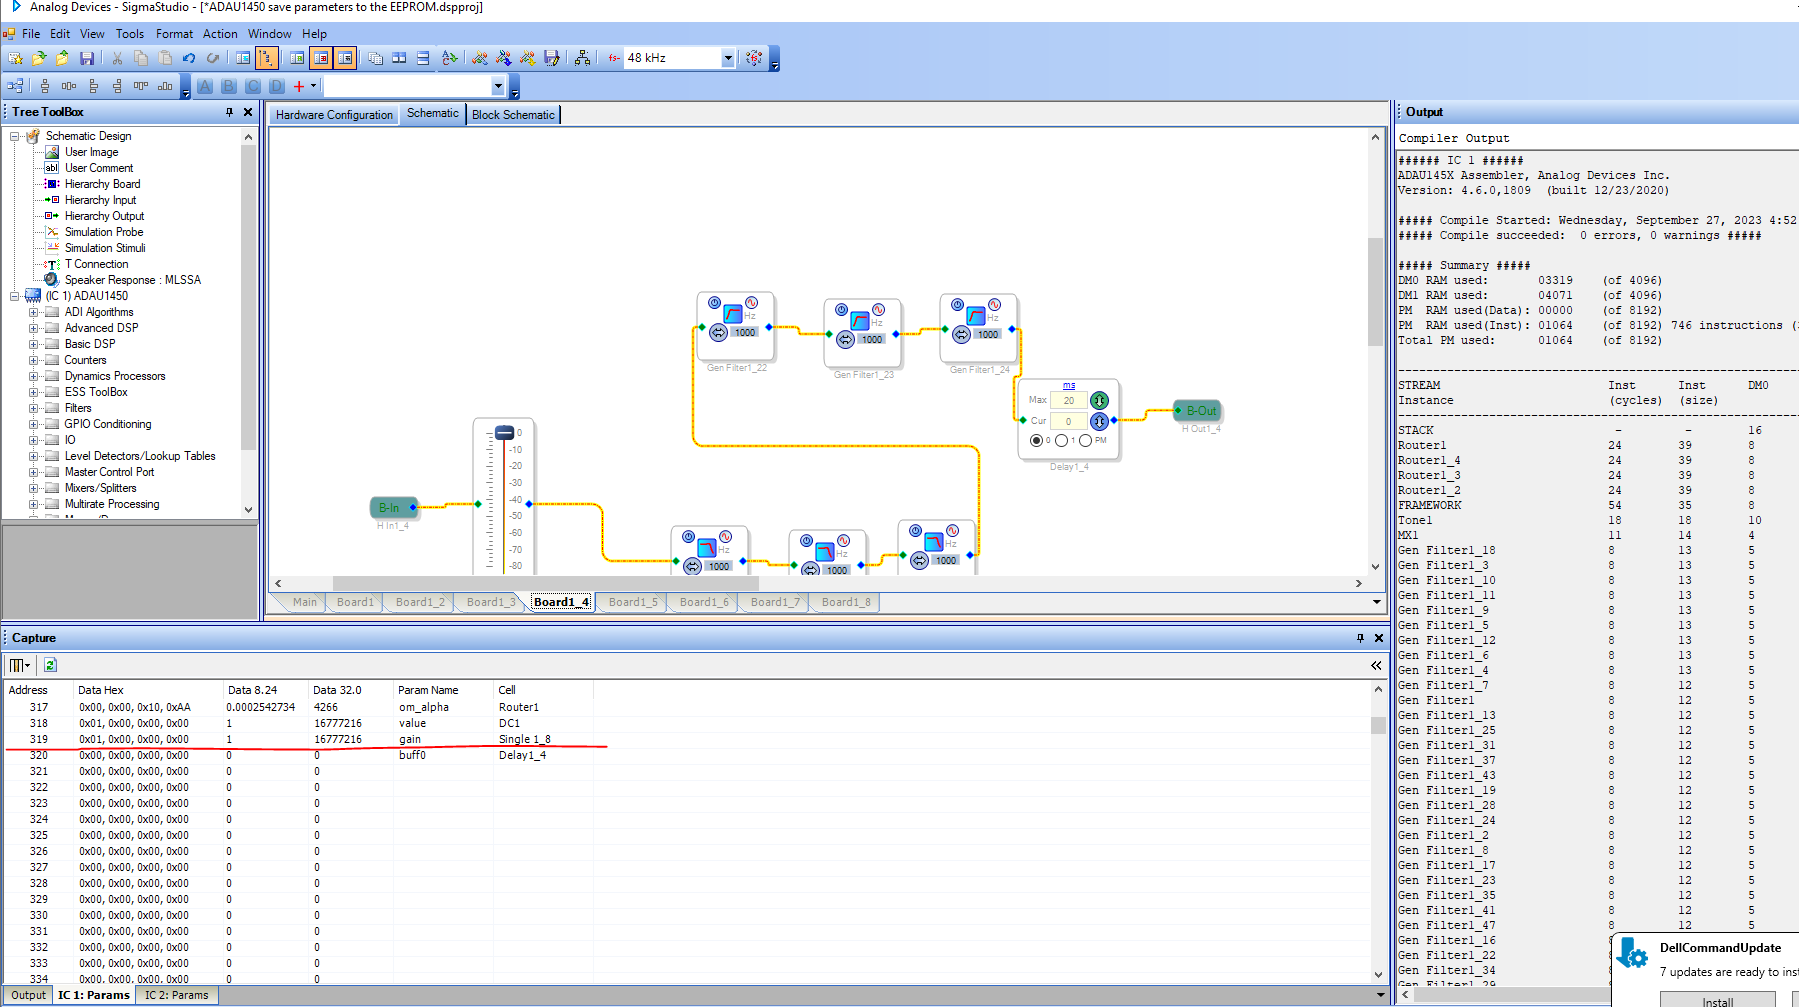Screen dimensions: 1799x1007
Task: Click the Gen Filter1_22 filter type icon
Action: 733,313
